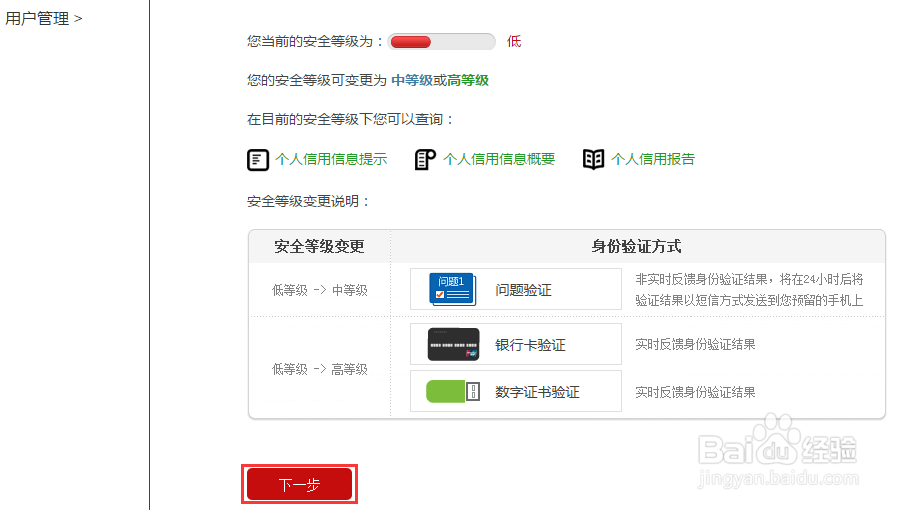Click the 个人信用信息提示 document icon
The image size is (910, 510).
pos(258,160)
